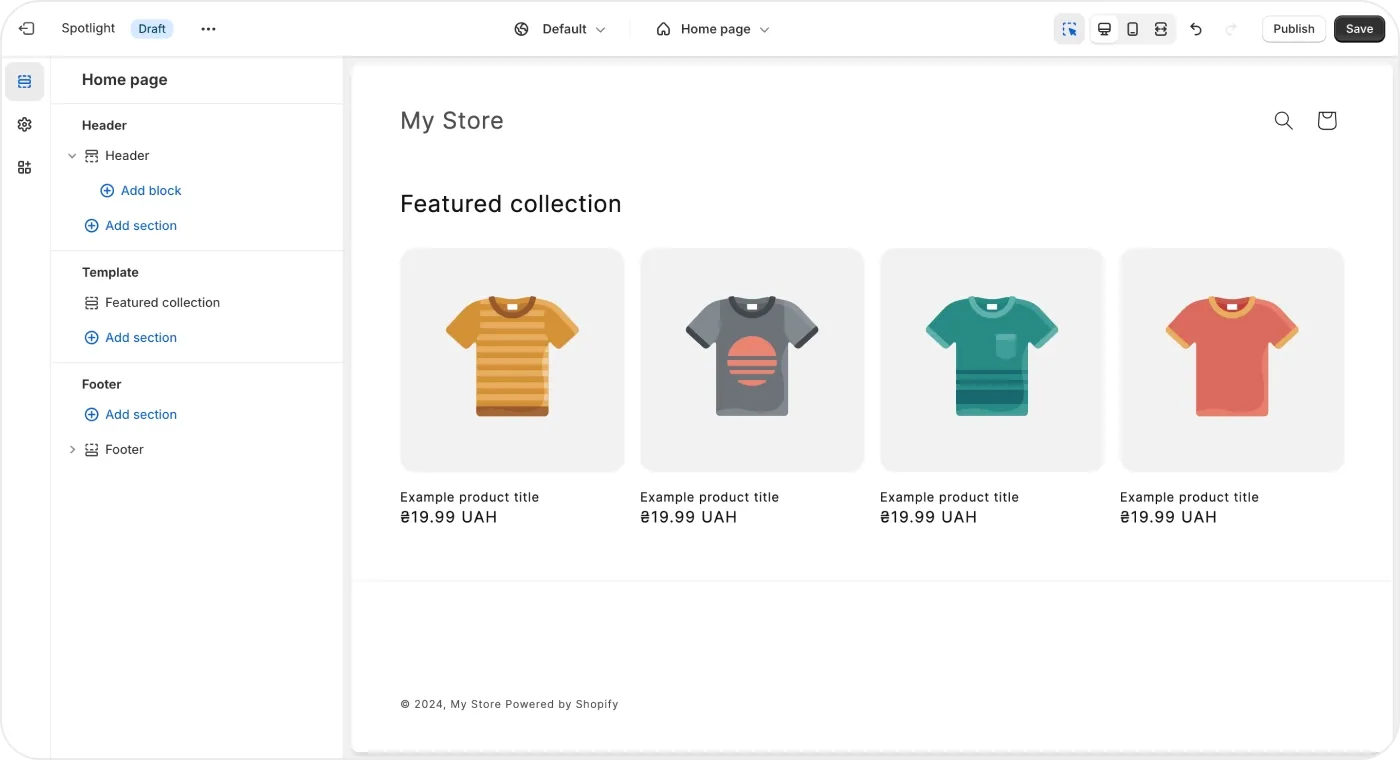Click the exit editor icon top-left

[26, 28]
